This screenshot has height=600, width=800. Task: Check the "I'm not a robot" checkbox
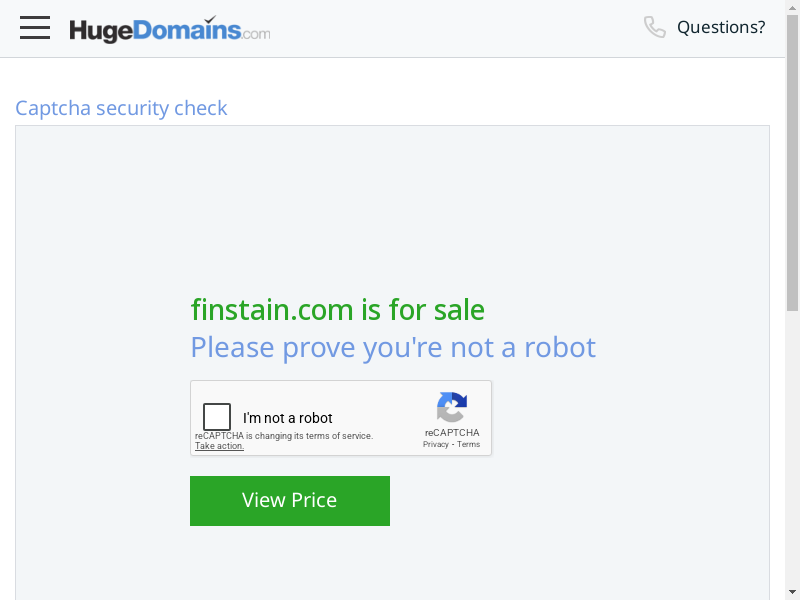tap(217, 417)
